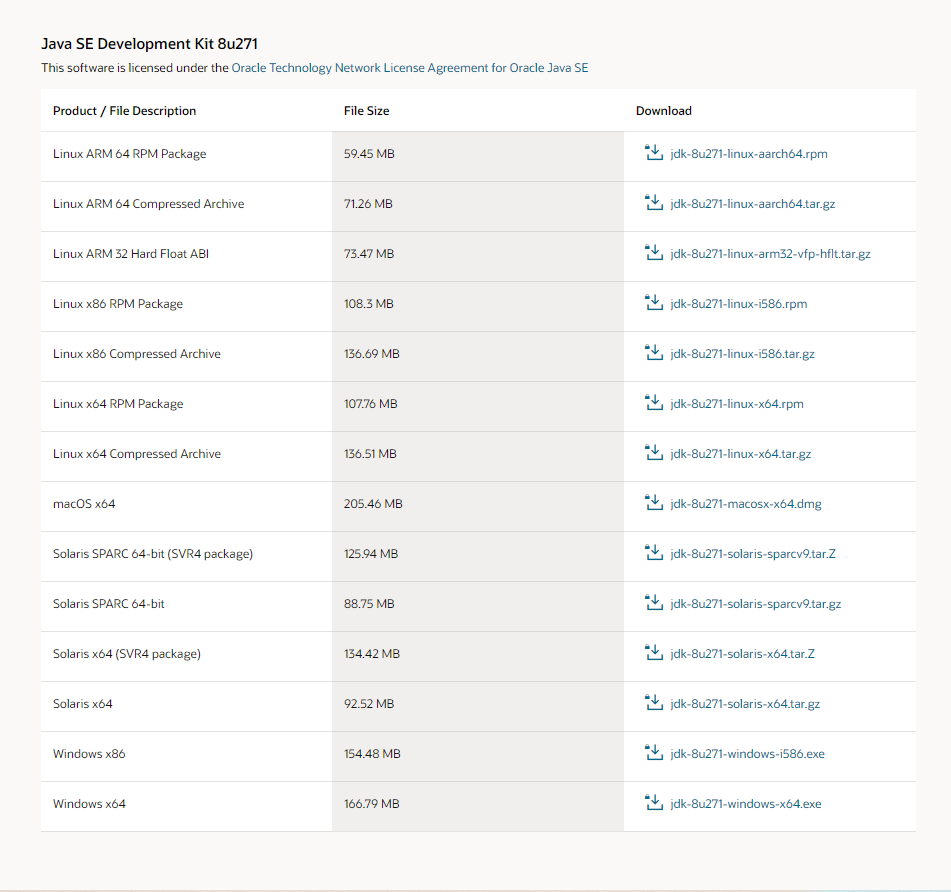Download jdk-8u271-windows-i586.exe link

pos(748,754)
